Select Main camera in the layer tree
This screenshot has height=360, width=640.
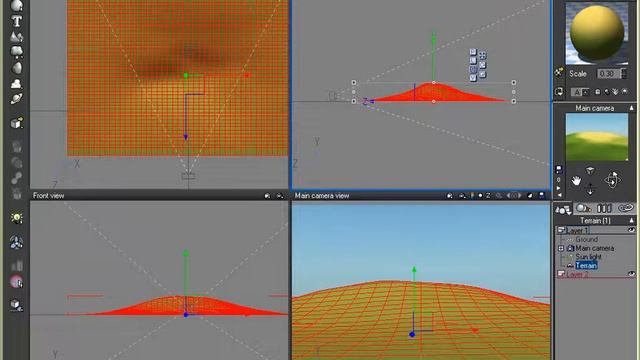coord(595,248)
